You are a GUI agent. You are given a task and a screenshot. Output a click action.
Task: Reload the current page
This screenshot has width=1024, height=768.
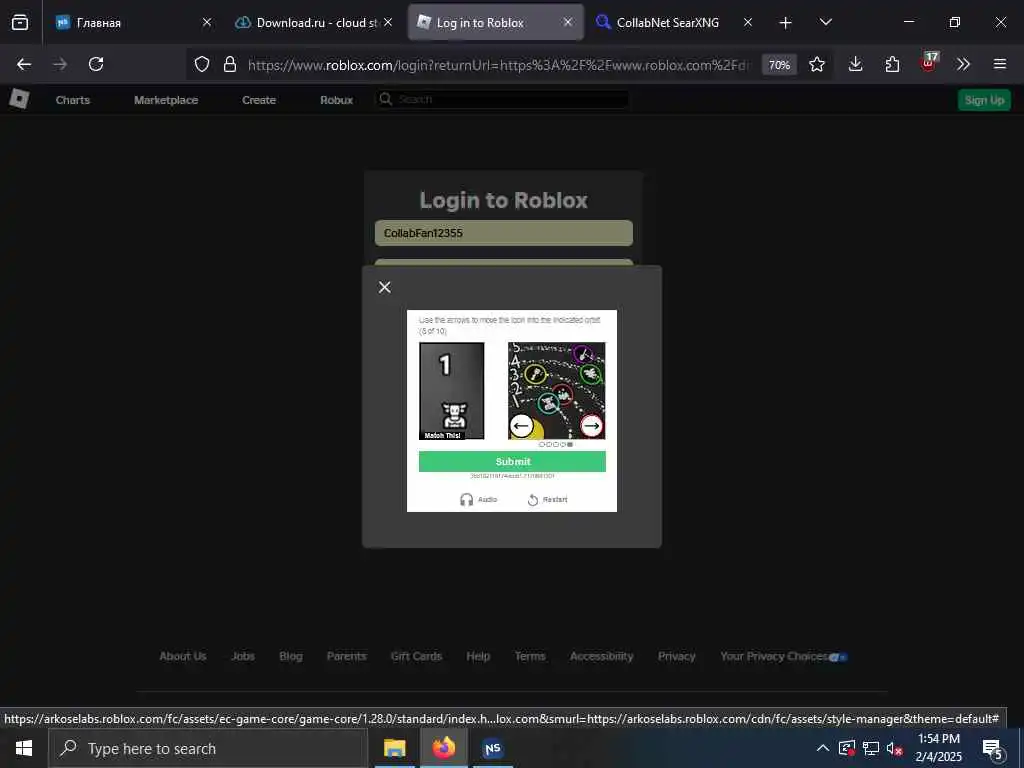pos(96,64)
